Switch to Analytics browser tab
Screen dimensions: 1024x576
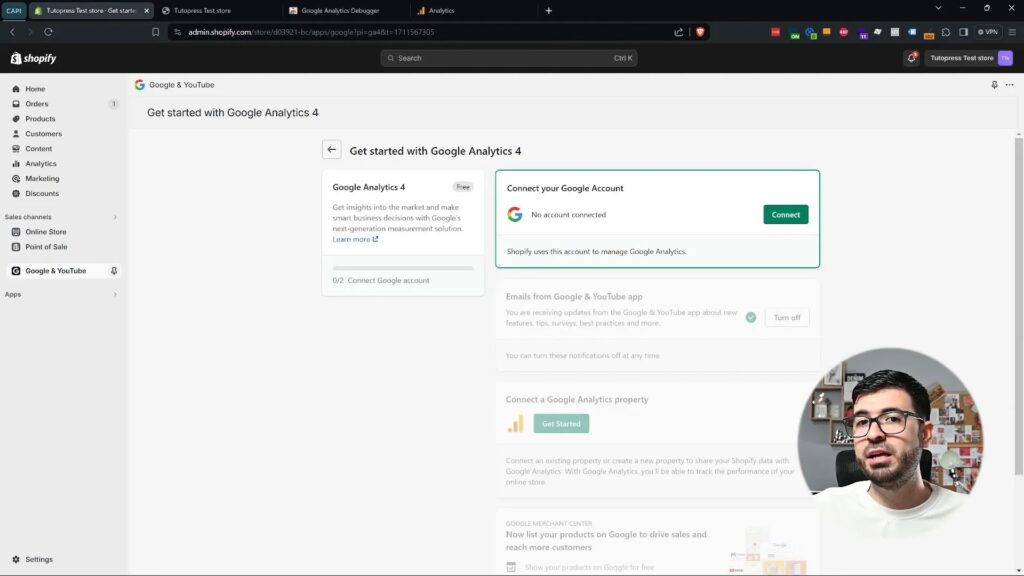tap(441, 10)
